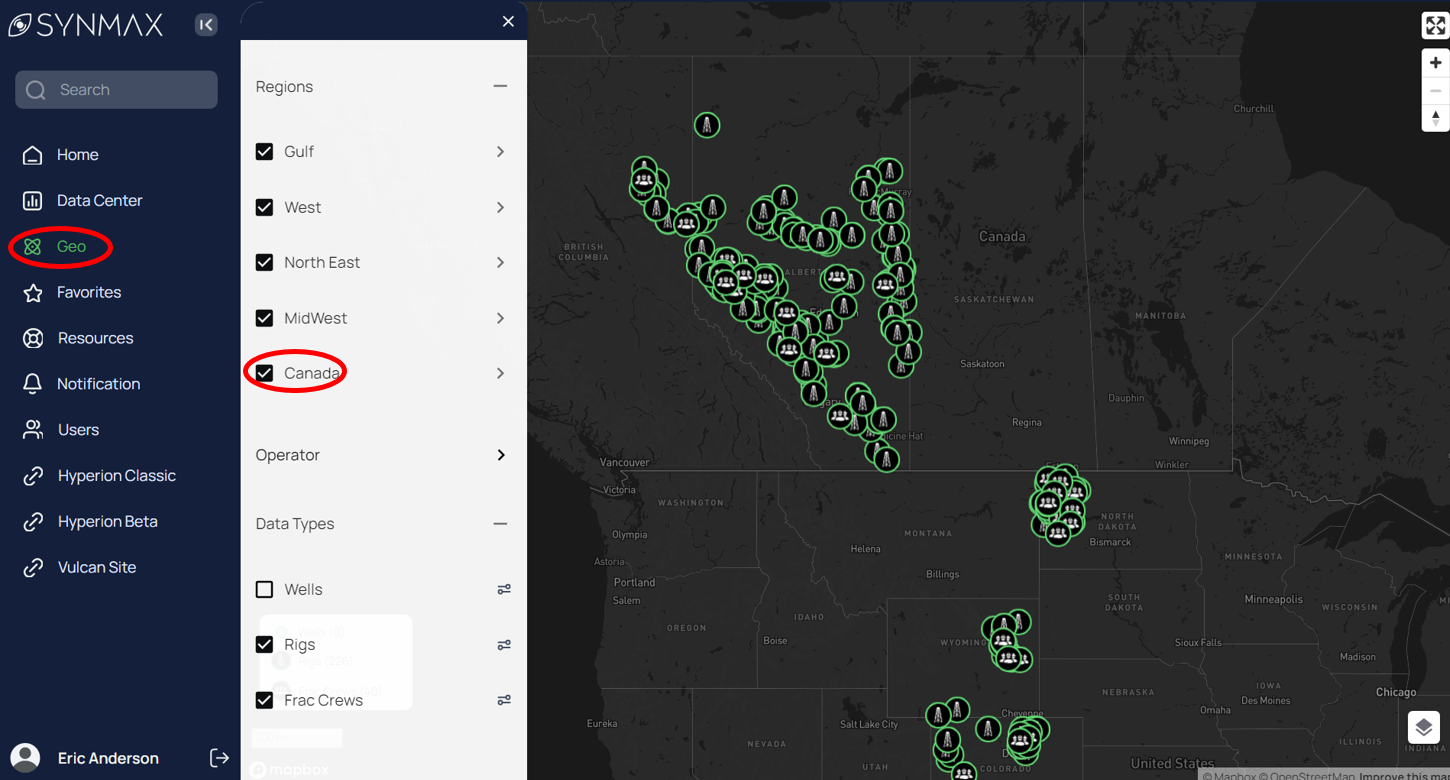Collapse the sidebar with the arrow button

coord(206,25)
